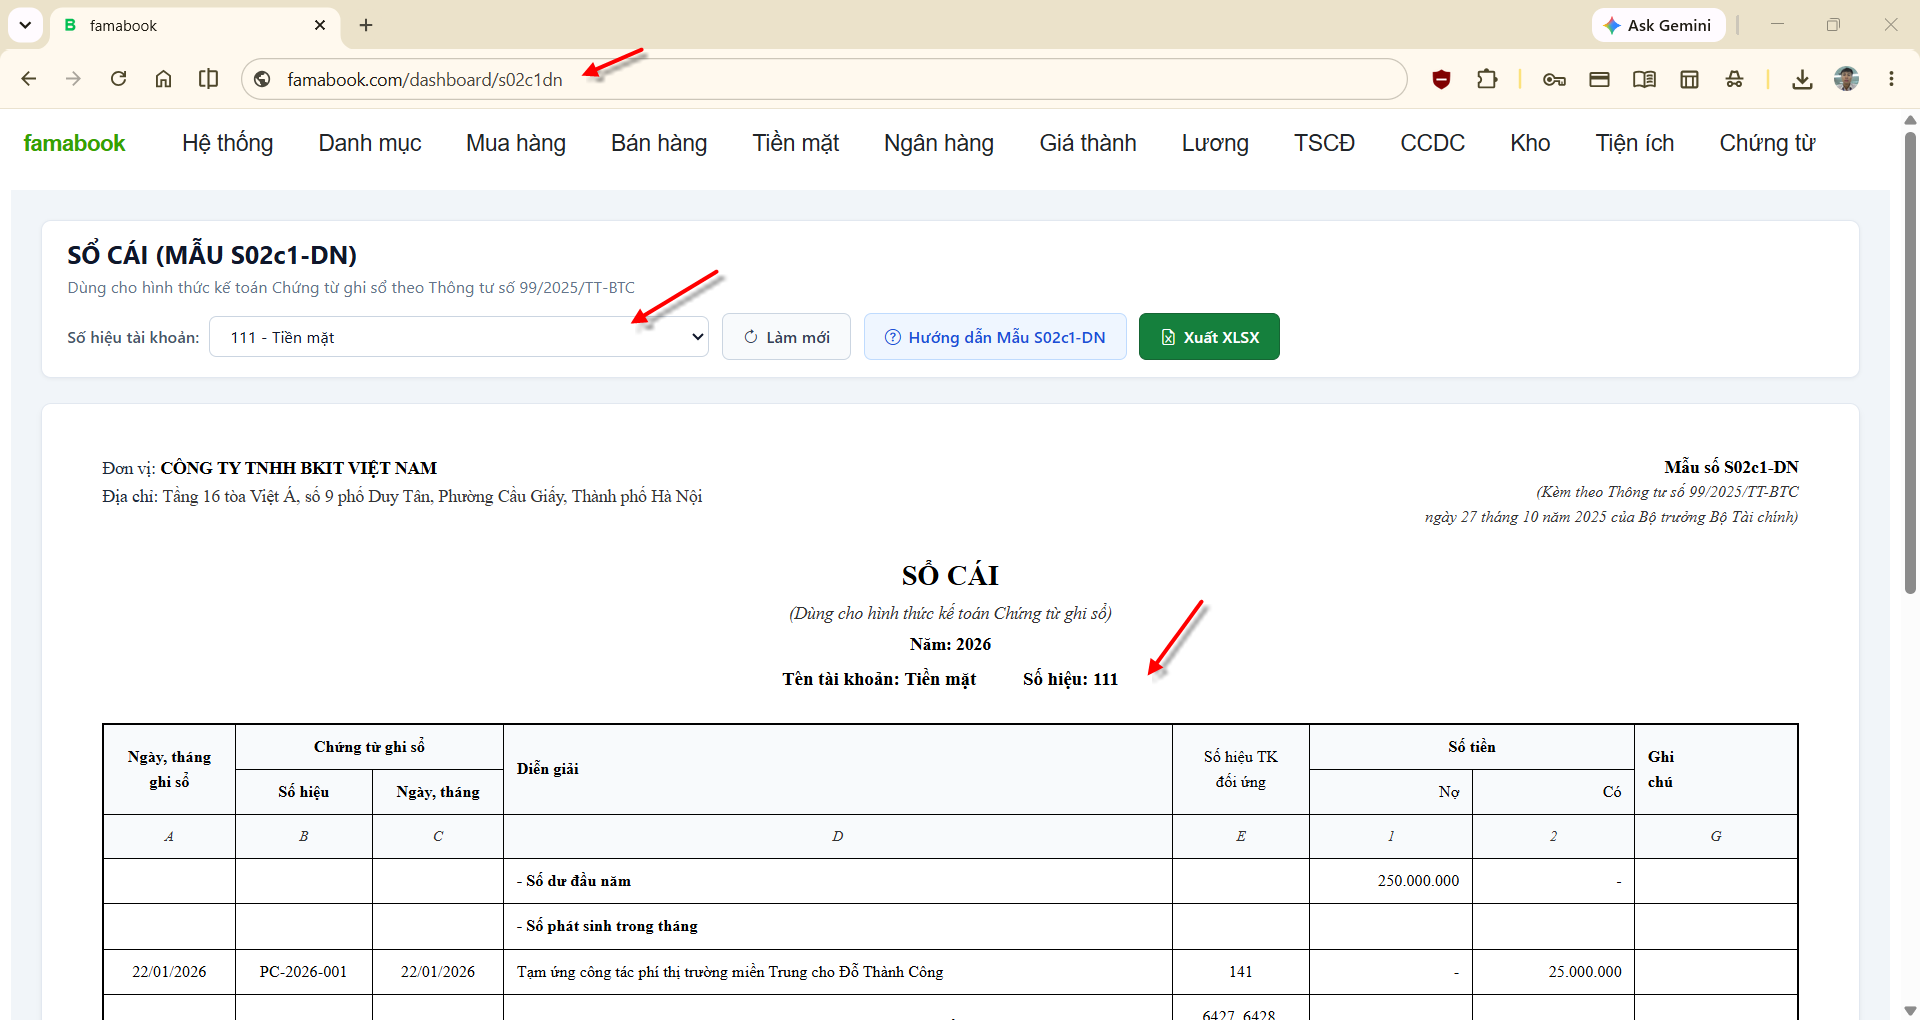
Task: Click the famabook browser tab
Action: click(x=195, y=25)
